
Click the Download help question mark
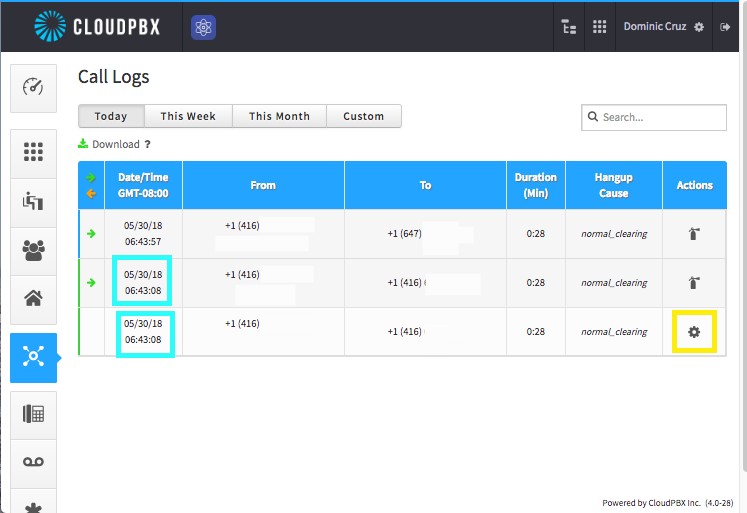pyautogui.click(x=148, y=144)
